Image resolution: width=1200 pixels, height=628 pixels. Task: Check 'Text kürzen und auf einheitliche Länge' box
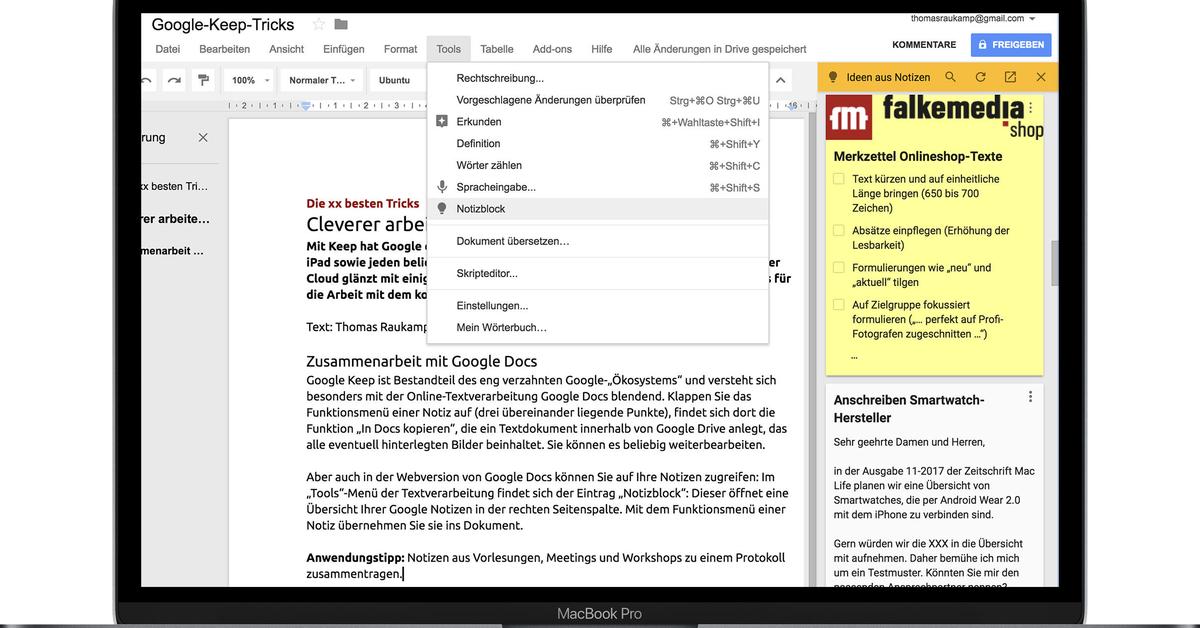tap(839, 179)
